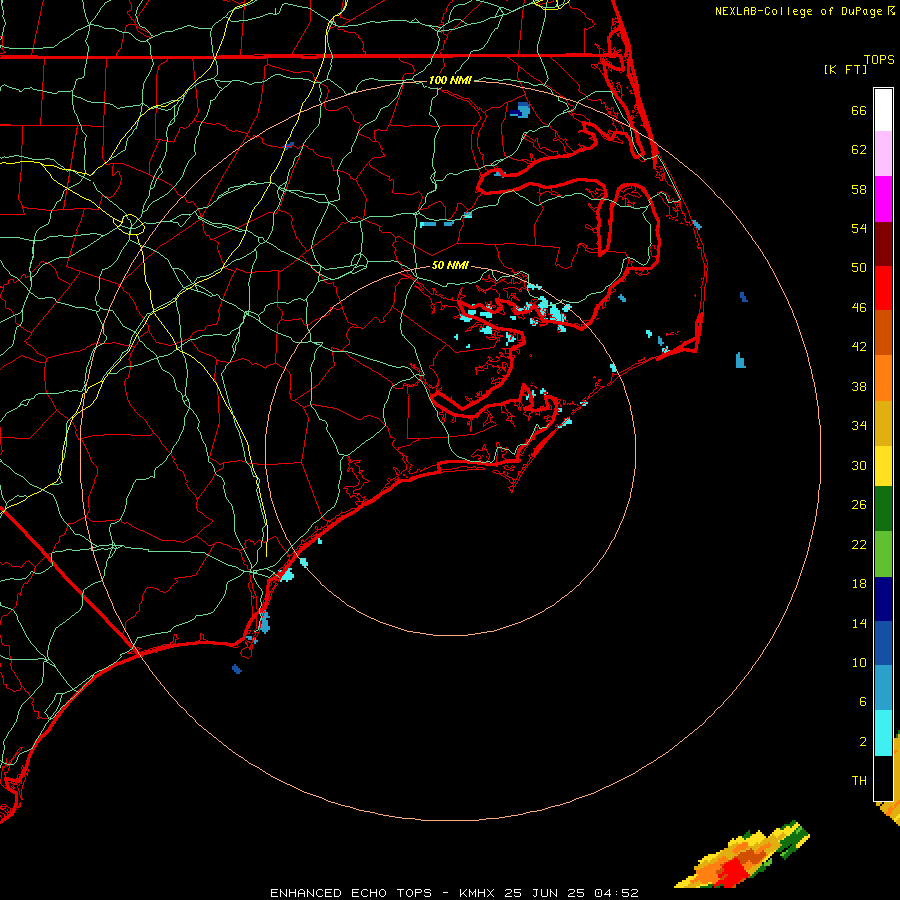This screenshot has height=900, width=900.
Task: Select the magenta legend color band
Action: (x=883, y=199)
